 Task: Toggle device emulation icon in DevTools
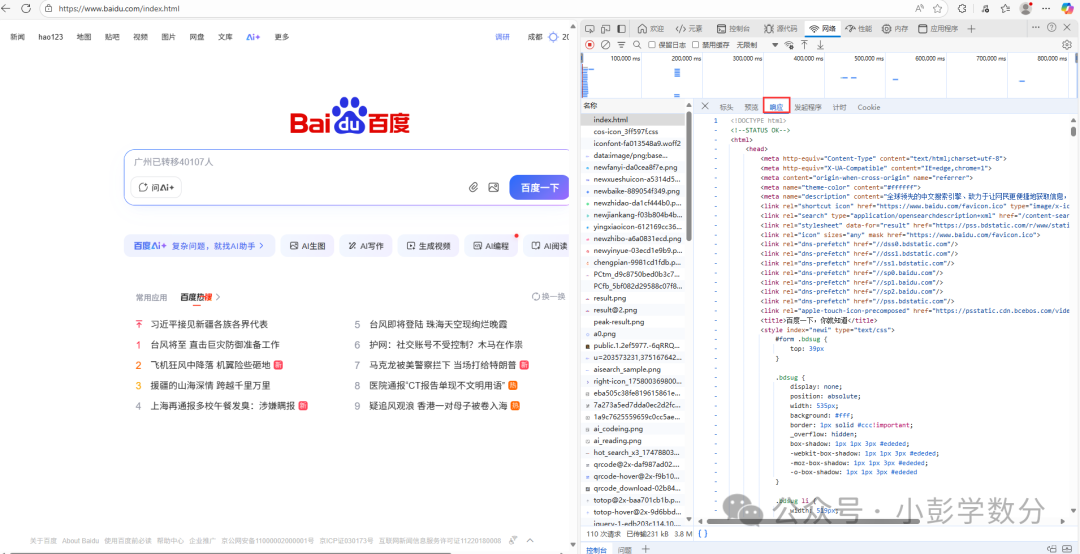pos(605,28)
